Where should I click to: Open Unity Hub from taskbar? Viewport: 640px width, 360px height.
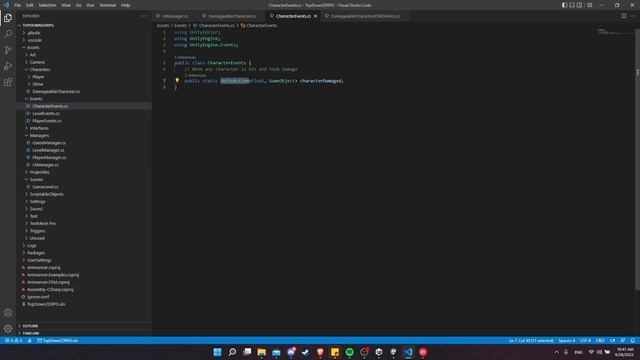click(x=379, y=352)
